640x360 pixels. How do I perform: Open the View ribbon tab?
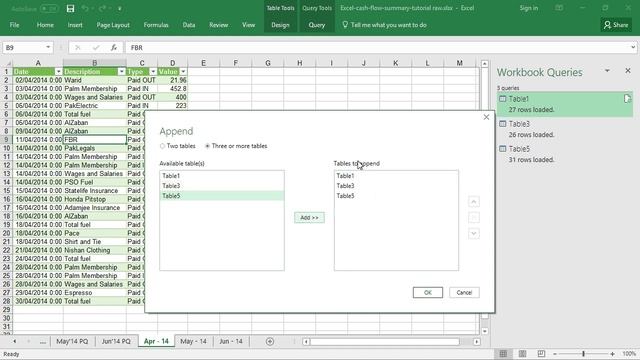[248, 25]
